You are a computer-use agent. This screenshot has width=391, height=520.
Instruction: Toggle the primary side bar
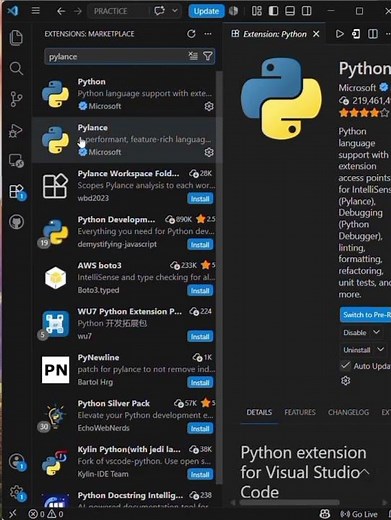coord(273,11)
